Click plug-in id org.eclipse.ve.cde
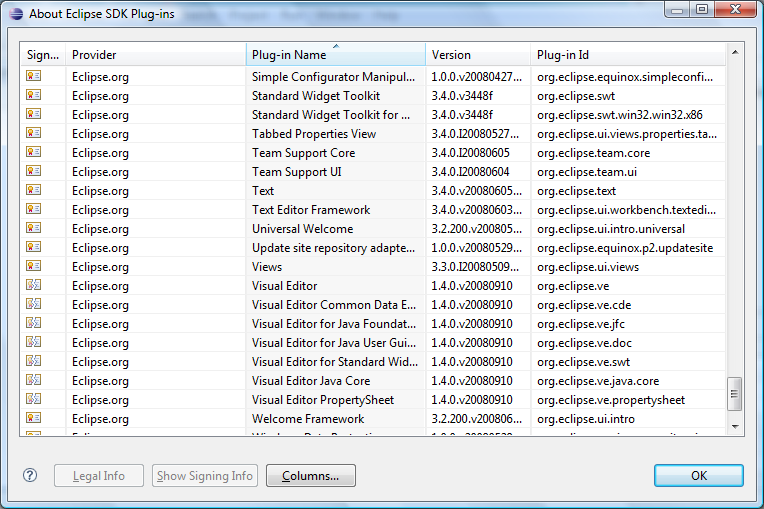Viewport: 764px width, 509px height. [584, 305]
